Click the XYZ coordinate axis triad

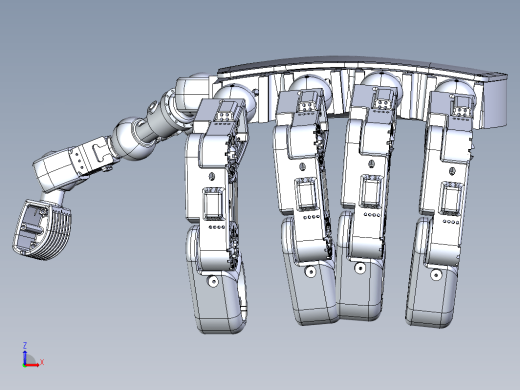click(33, 355)
